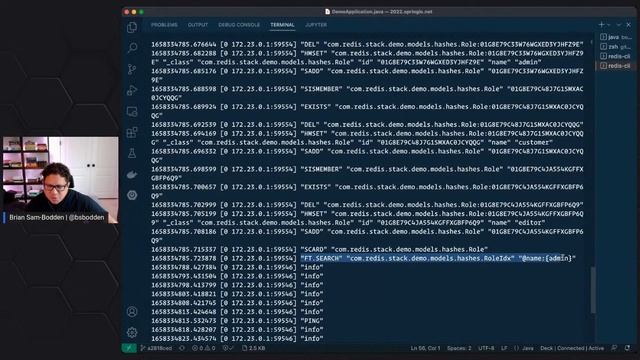Open the Manage gear icon
Image resolution: width=640 pixels, height=360 pixels.
pyautogui.click(x=132, y=333)
